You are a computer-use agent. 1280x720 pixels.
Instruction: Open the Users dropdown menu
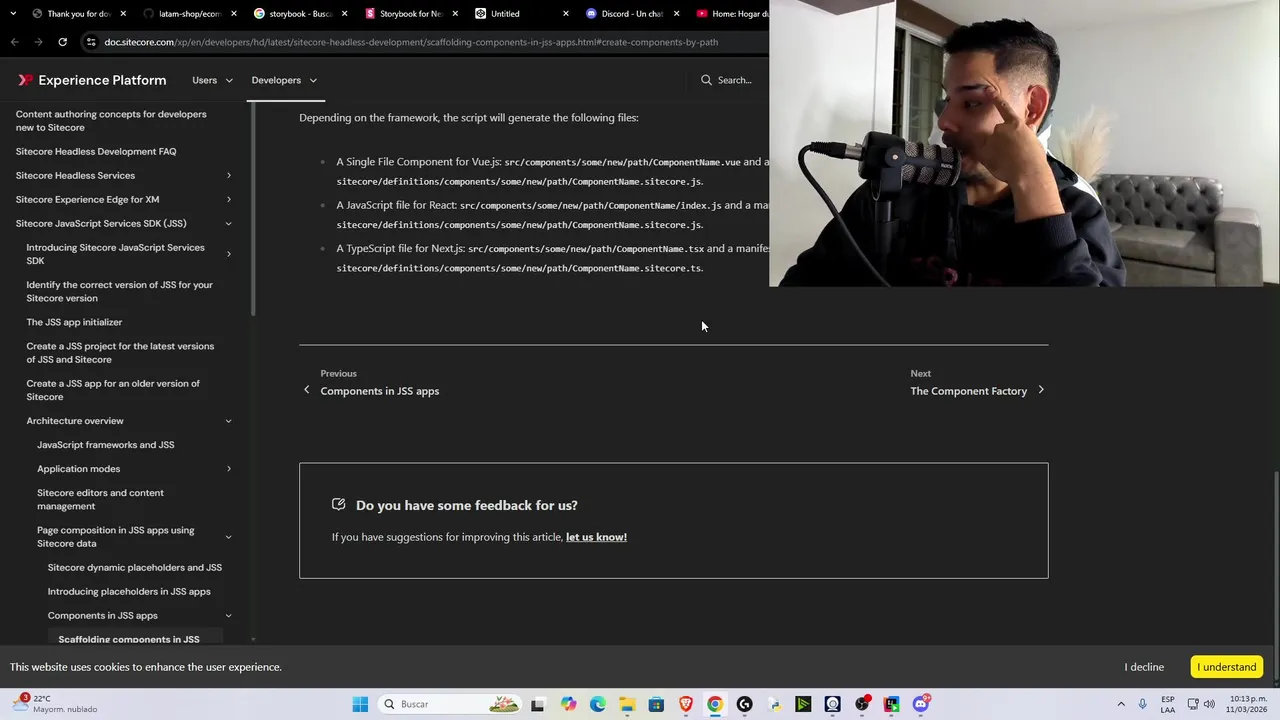click(x=212, y=80)
